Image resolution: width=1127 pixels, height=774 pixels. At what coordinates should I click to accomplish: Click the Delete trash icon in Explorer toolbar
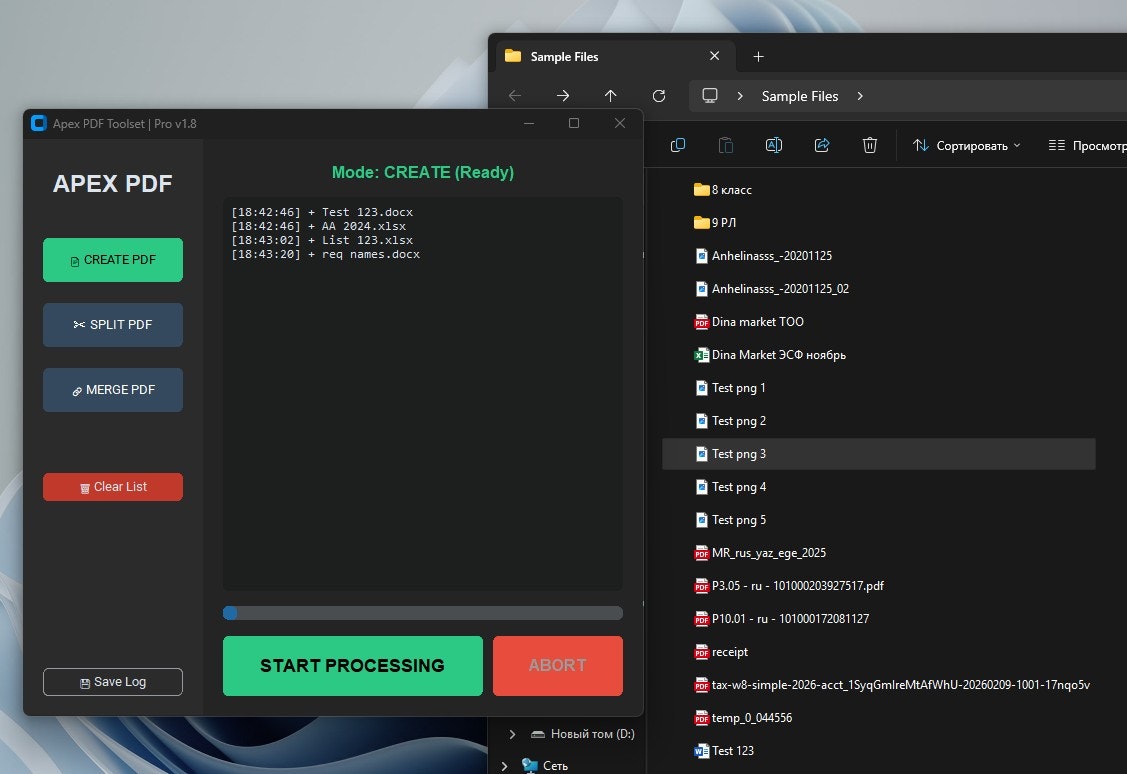click(x=870, y=145)
